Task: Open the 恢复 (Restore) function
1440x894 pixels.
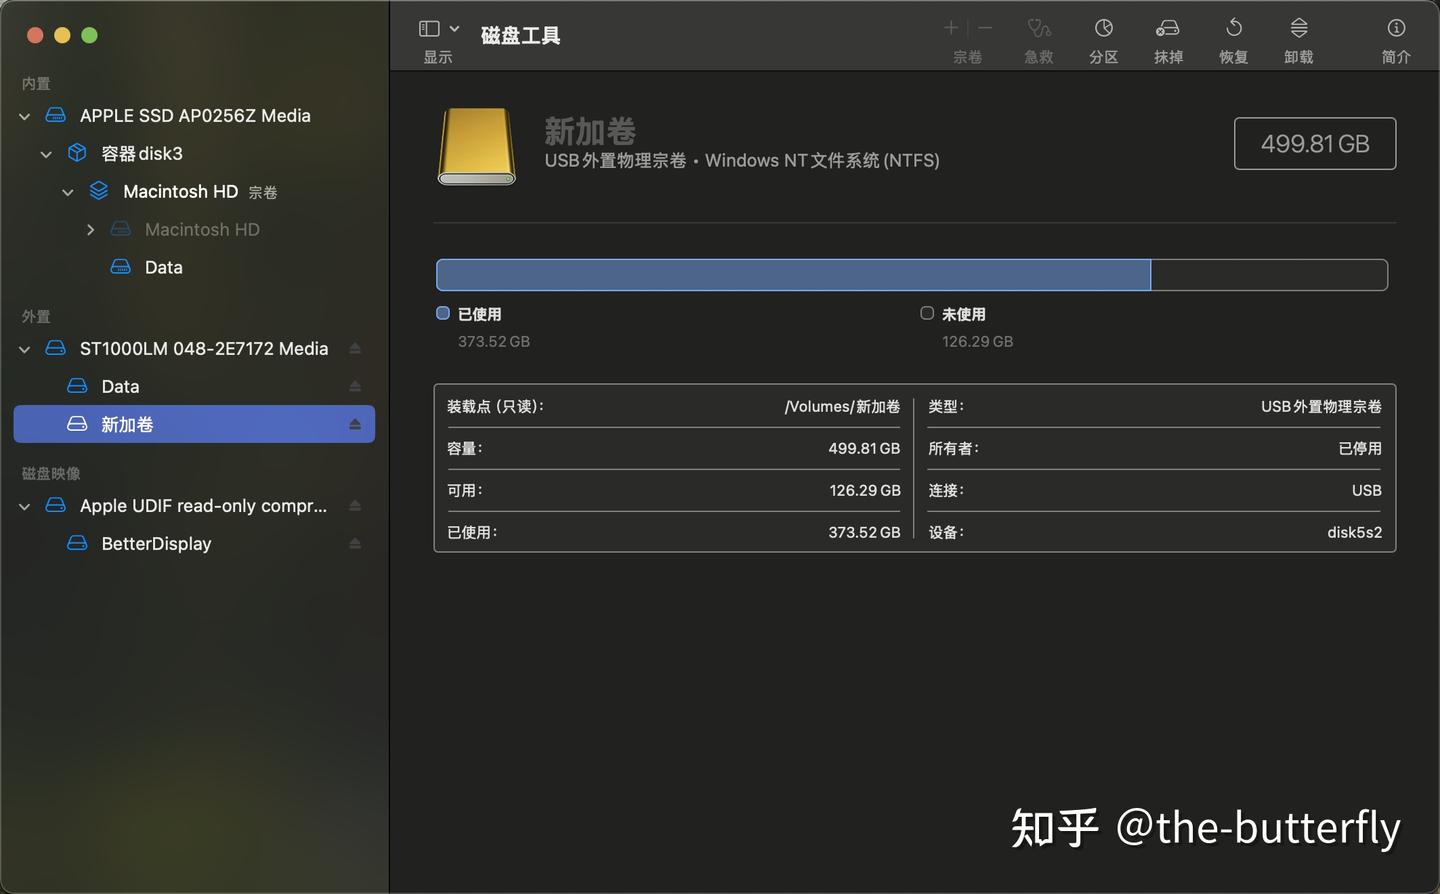Action: click(x=1233, y=38)
